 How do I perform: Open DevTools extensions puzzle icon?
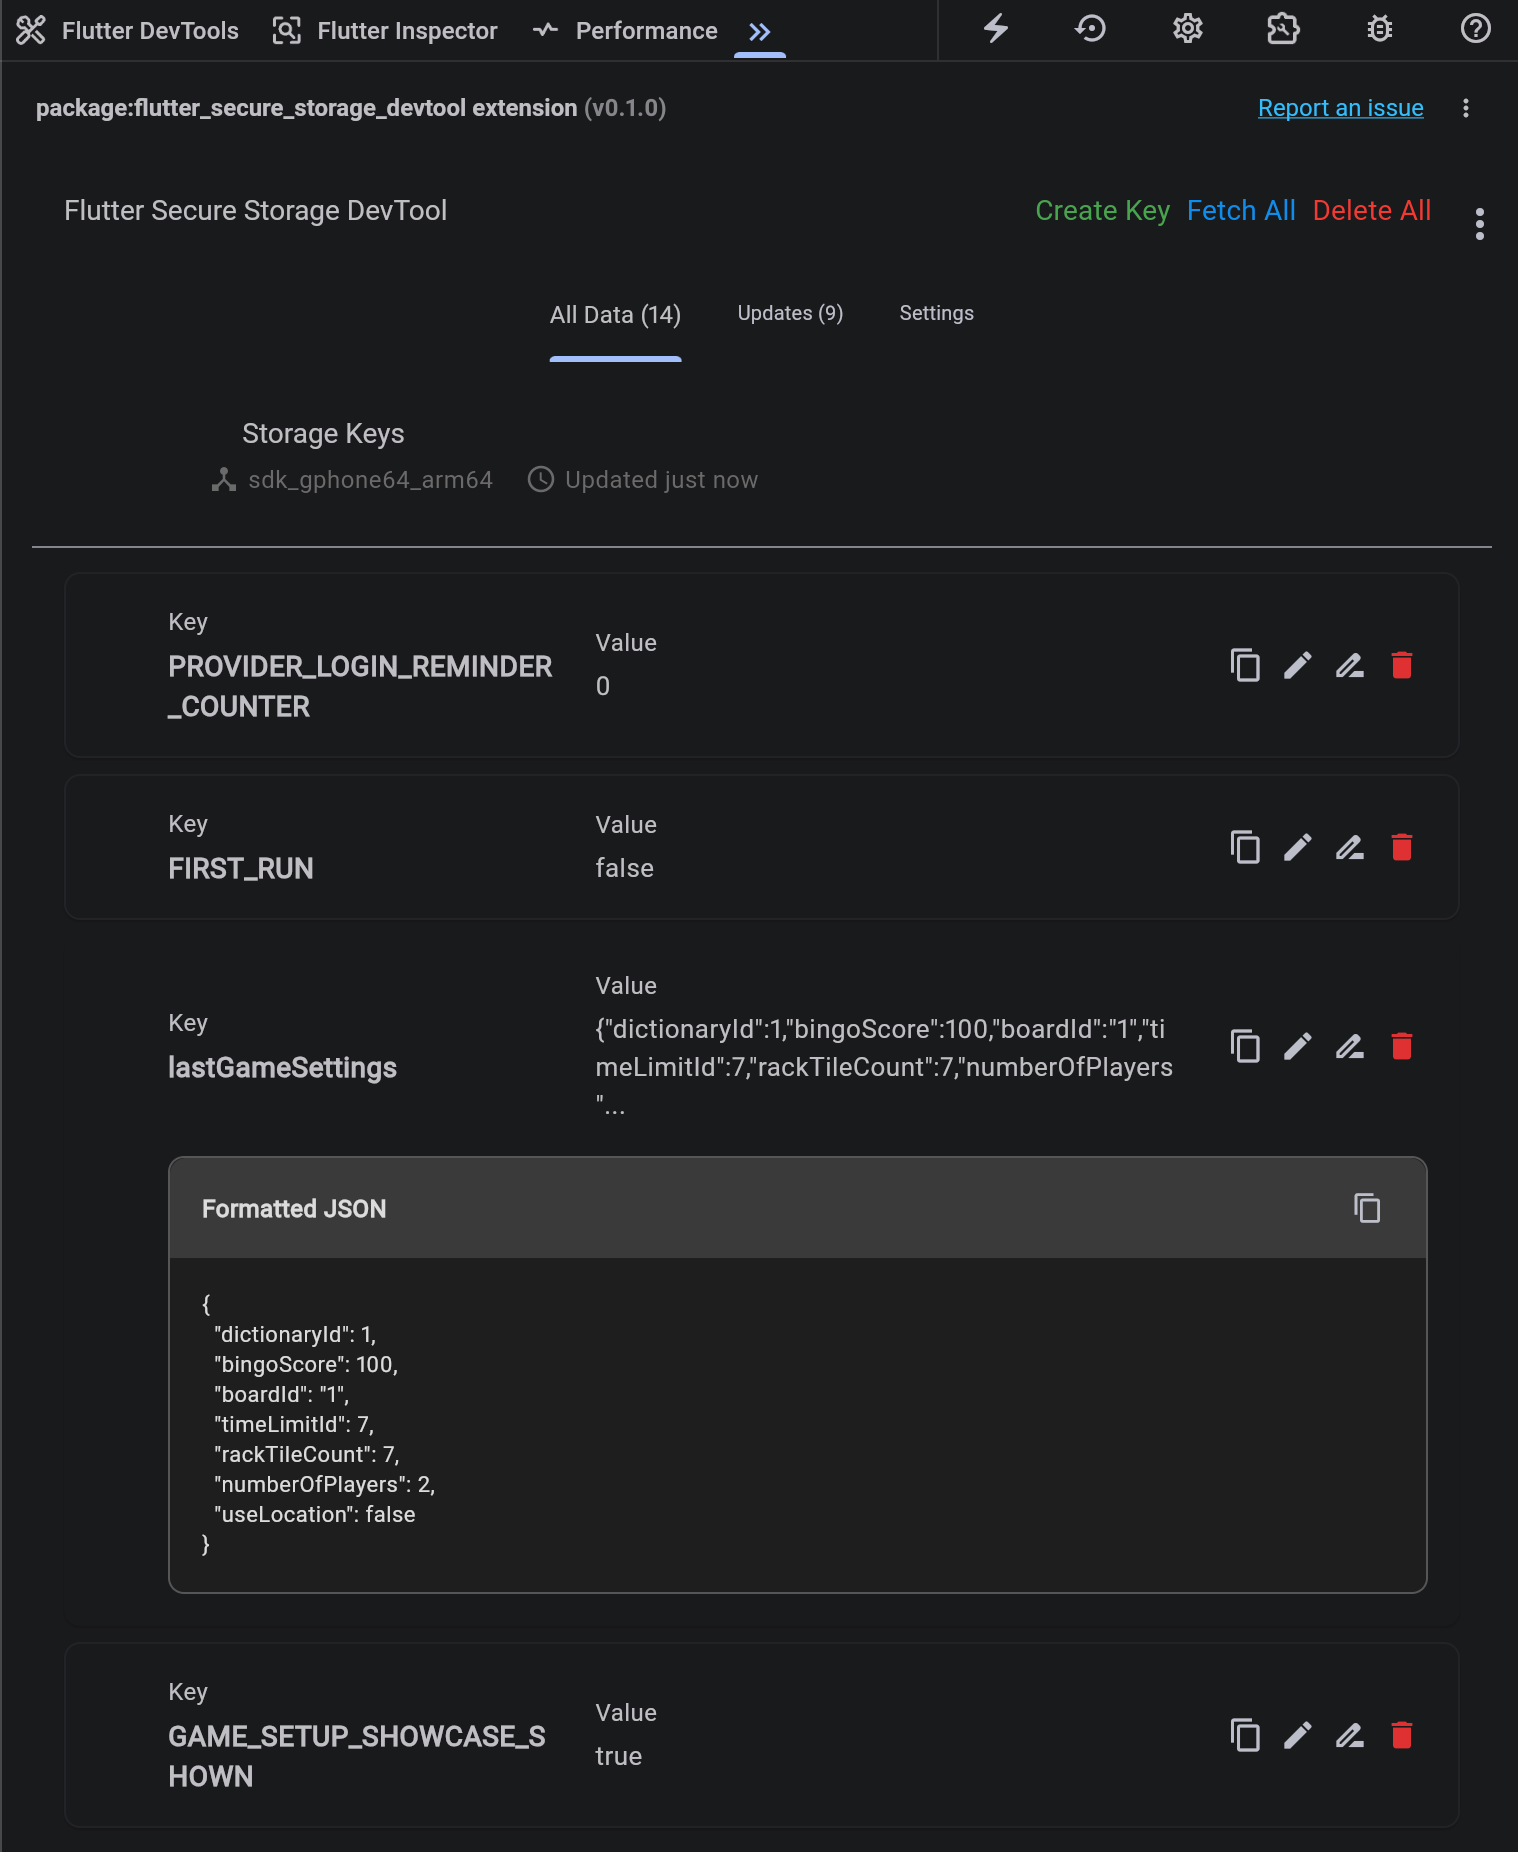point(1283,29)
